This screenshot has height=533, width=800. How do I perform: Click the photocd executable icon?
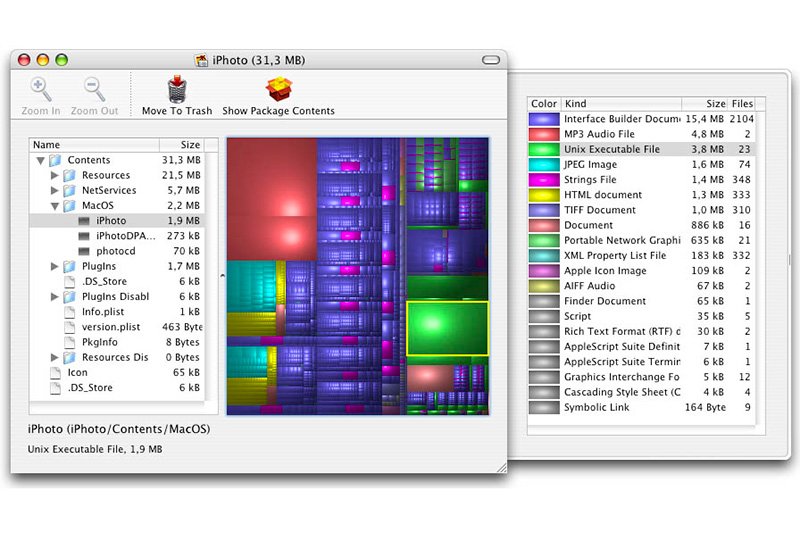pyautogui.click(x=84, y=251)
